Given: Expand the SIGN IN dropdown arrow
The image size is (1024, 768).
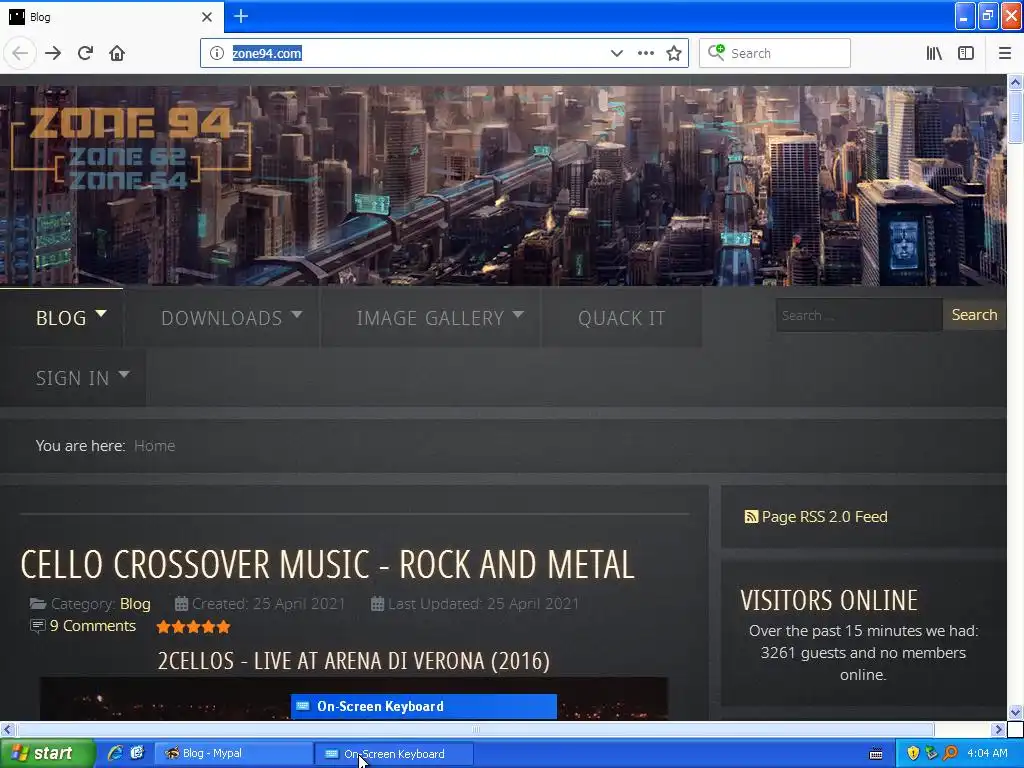Looking at the screenshot, I should point(123,374).
